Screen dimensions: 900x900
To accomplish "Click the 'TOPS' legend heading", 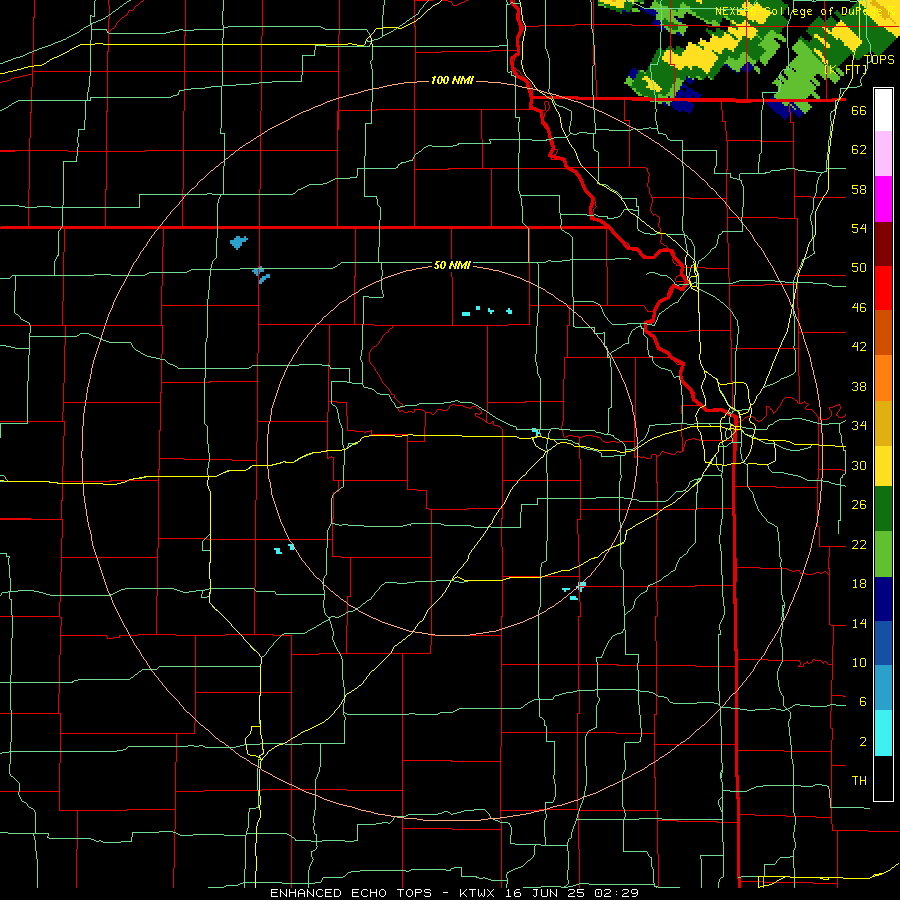I will 879,60.
